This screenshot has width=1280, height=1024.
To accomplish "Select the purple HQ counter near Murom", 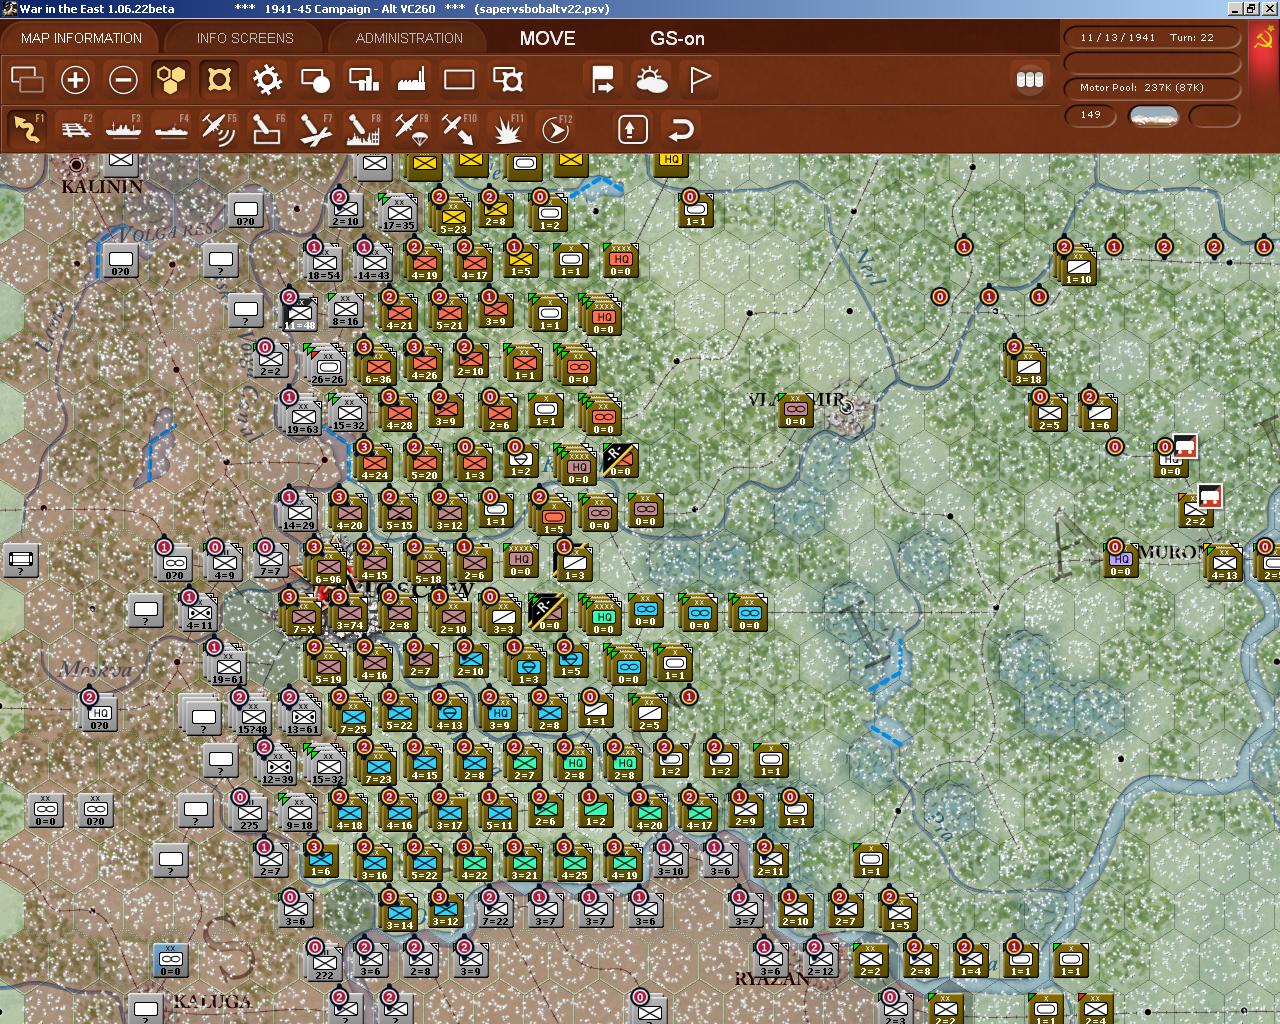I will [1120, 560].
